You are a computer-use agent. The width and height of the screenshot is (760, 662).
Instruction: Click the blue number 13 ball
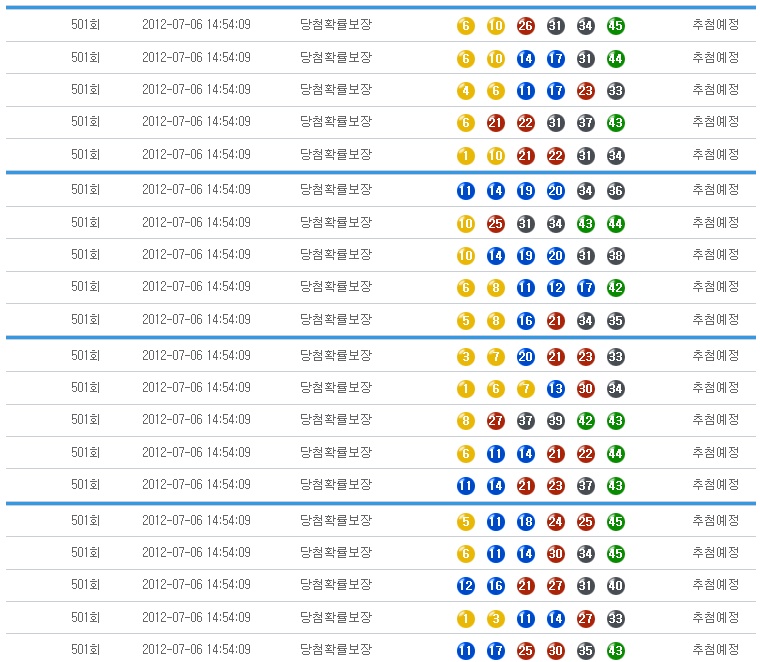555,389
